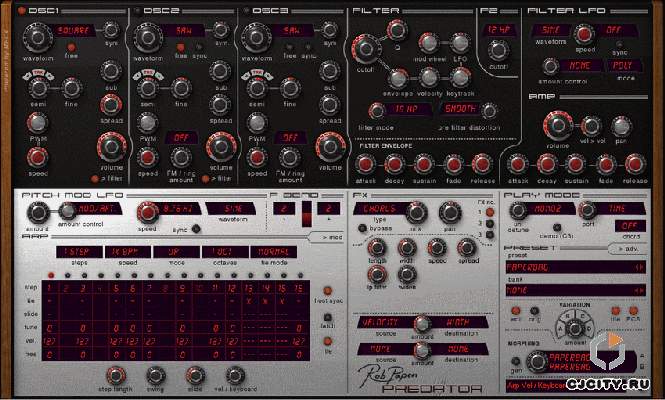Viewport: 665px width, 400px height.
Task: Toggle OSC1 > filter routing LED
Action: click(x=95, y=179)
